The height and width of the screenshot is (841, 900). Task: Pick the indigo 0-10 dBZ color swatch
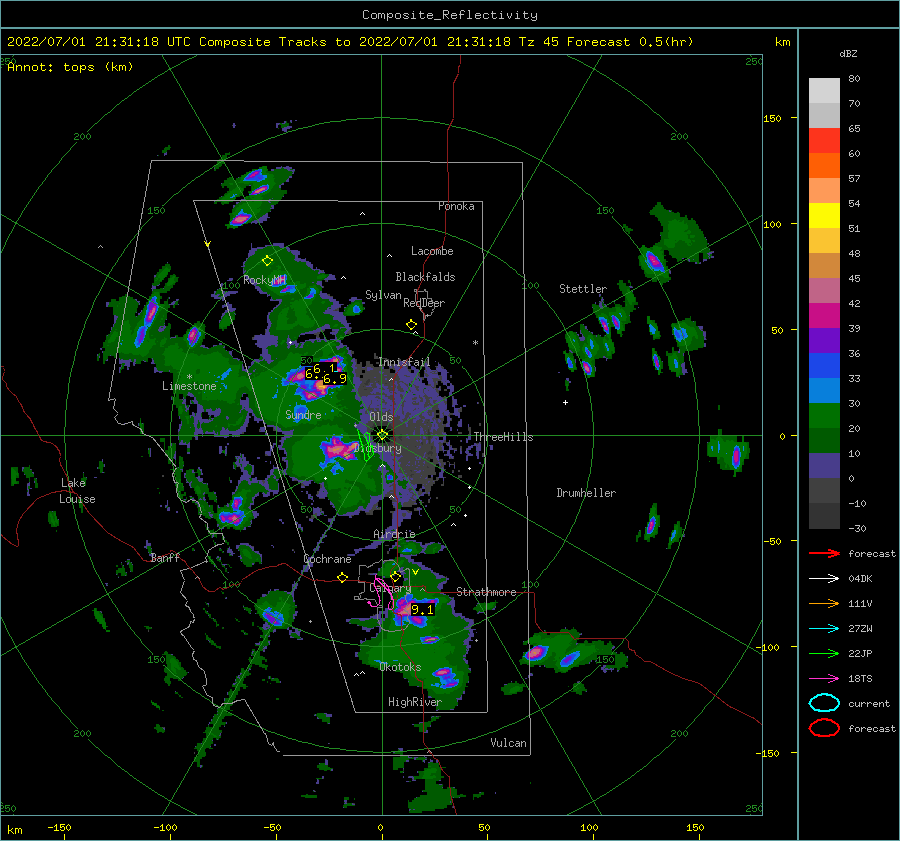824,466
